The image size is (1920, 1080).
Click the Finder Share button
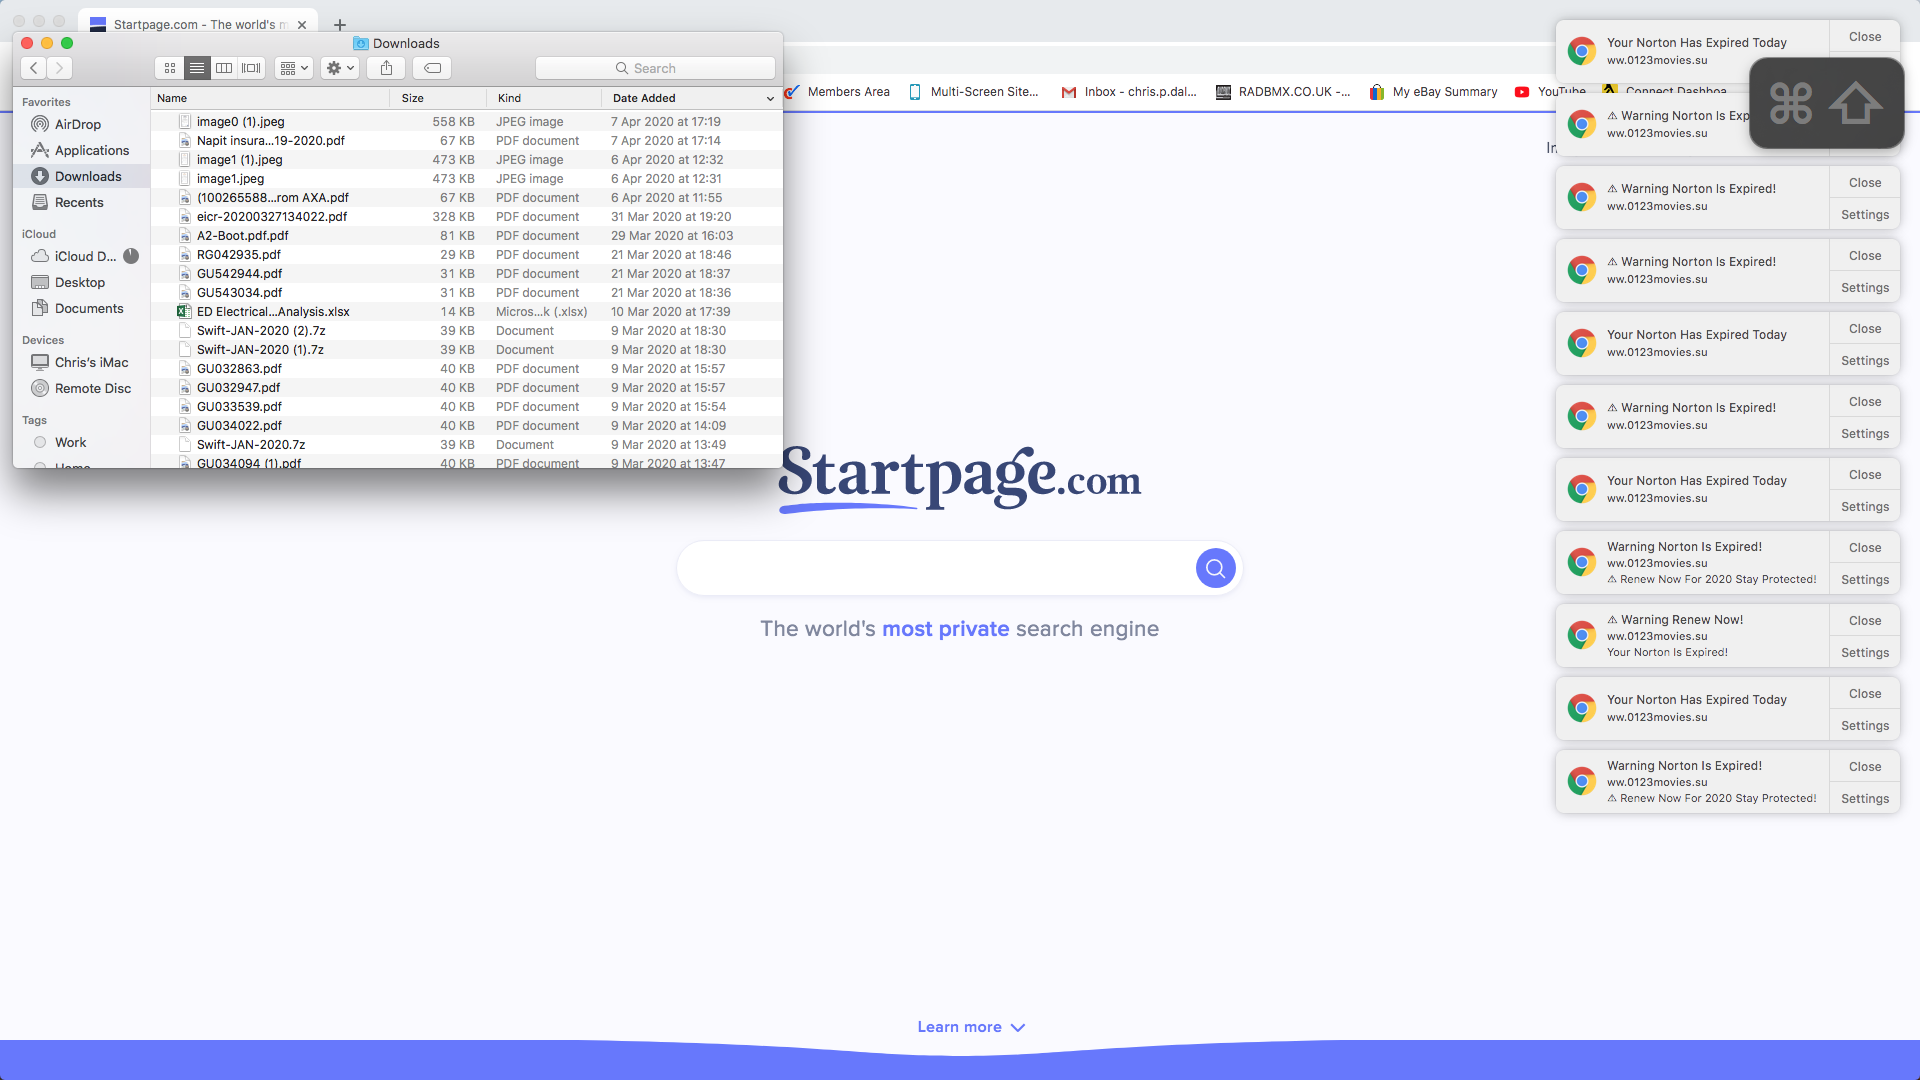point(386,68)
